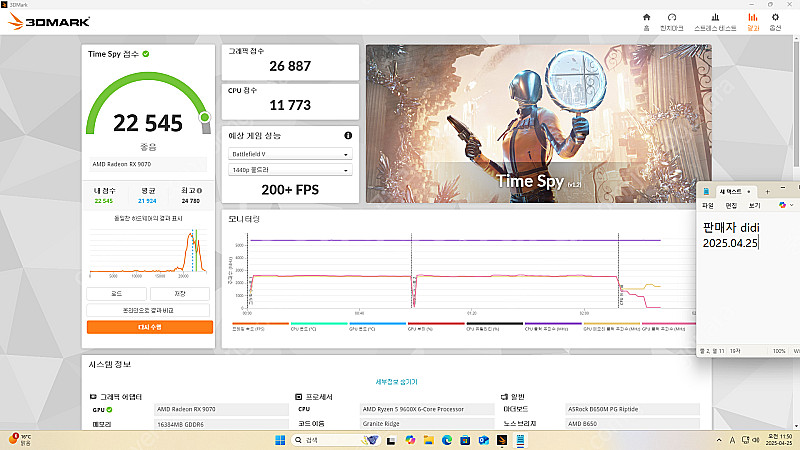The height and width of the screenshot is (450, 800).
Task: Toggle the GPU temperature legend series
Action: click(378, 327)
